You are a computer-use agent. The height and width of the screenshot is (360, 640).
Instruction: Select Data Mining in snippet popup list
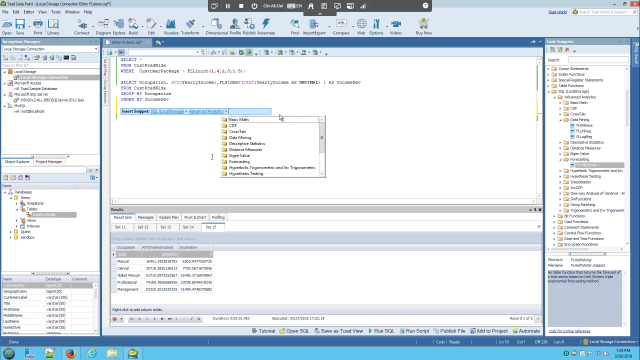click(240, 138)
